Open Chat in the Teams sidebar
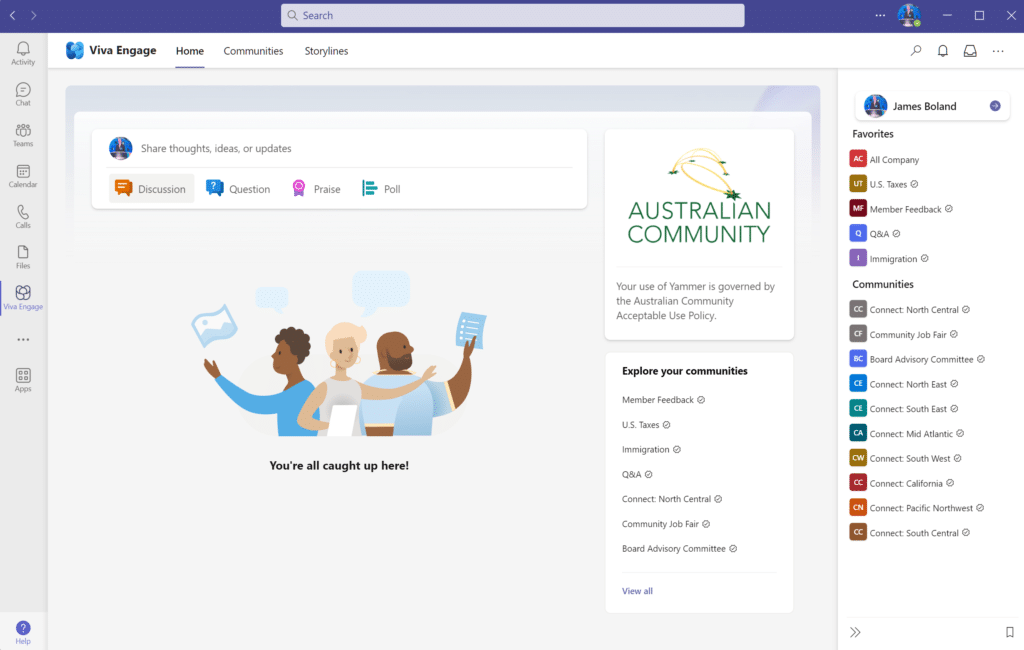This screenshot has height=650, width=1024. [x=23, y=94]
